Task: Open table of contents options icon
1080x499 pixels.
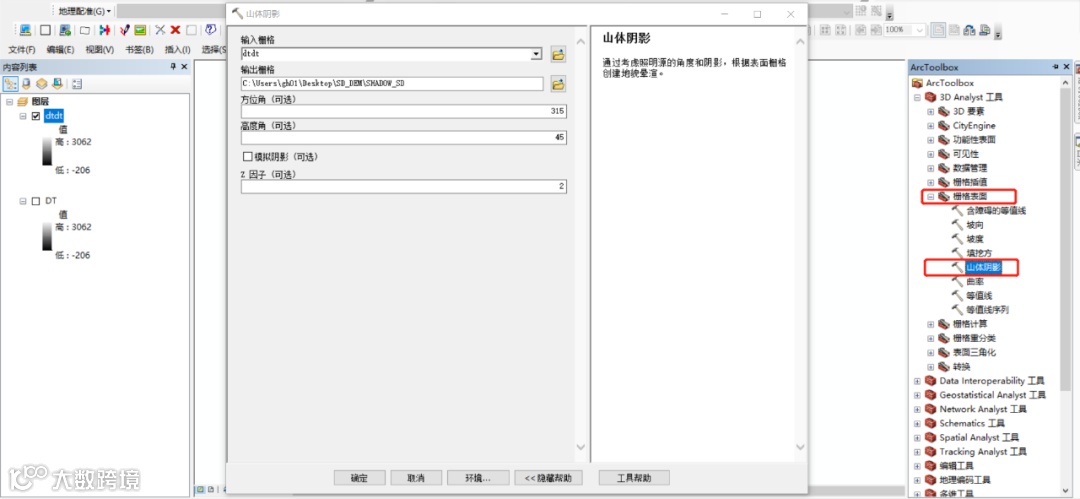Action: pyautogui.click(x=76, y=83)
